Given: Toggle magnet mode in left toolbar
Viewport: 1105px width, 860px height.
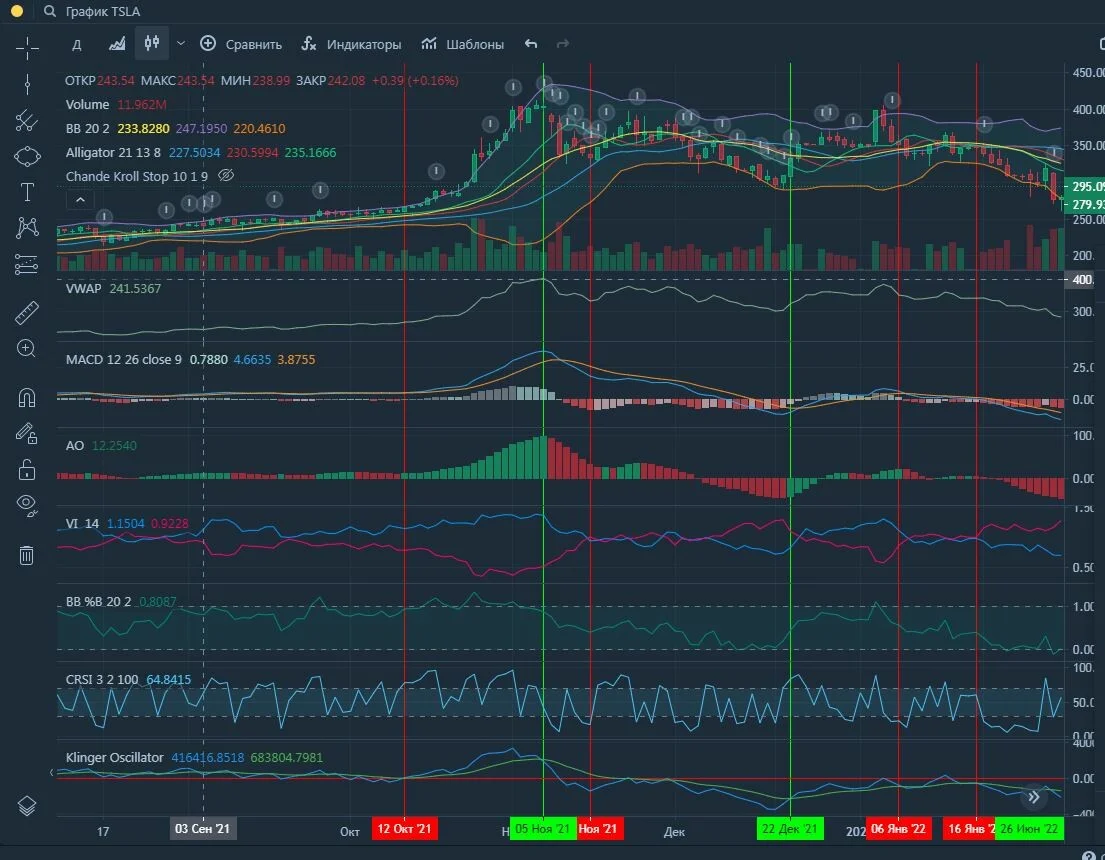Looking at the screenshot, I should click(x=27, y=398).
